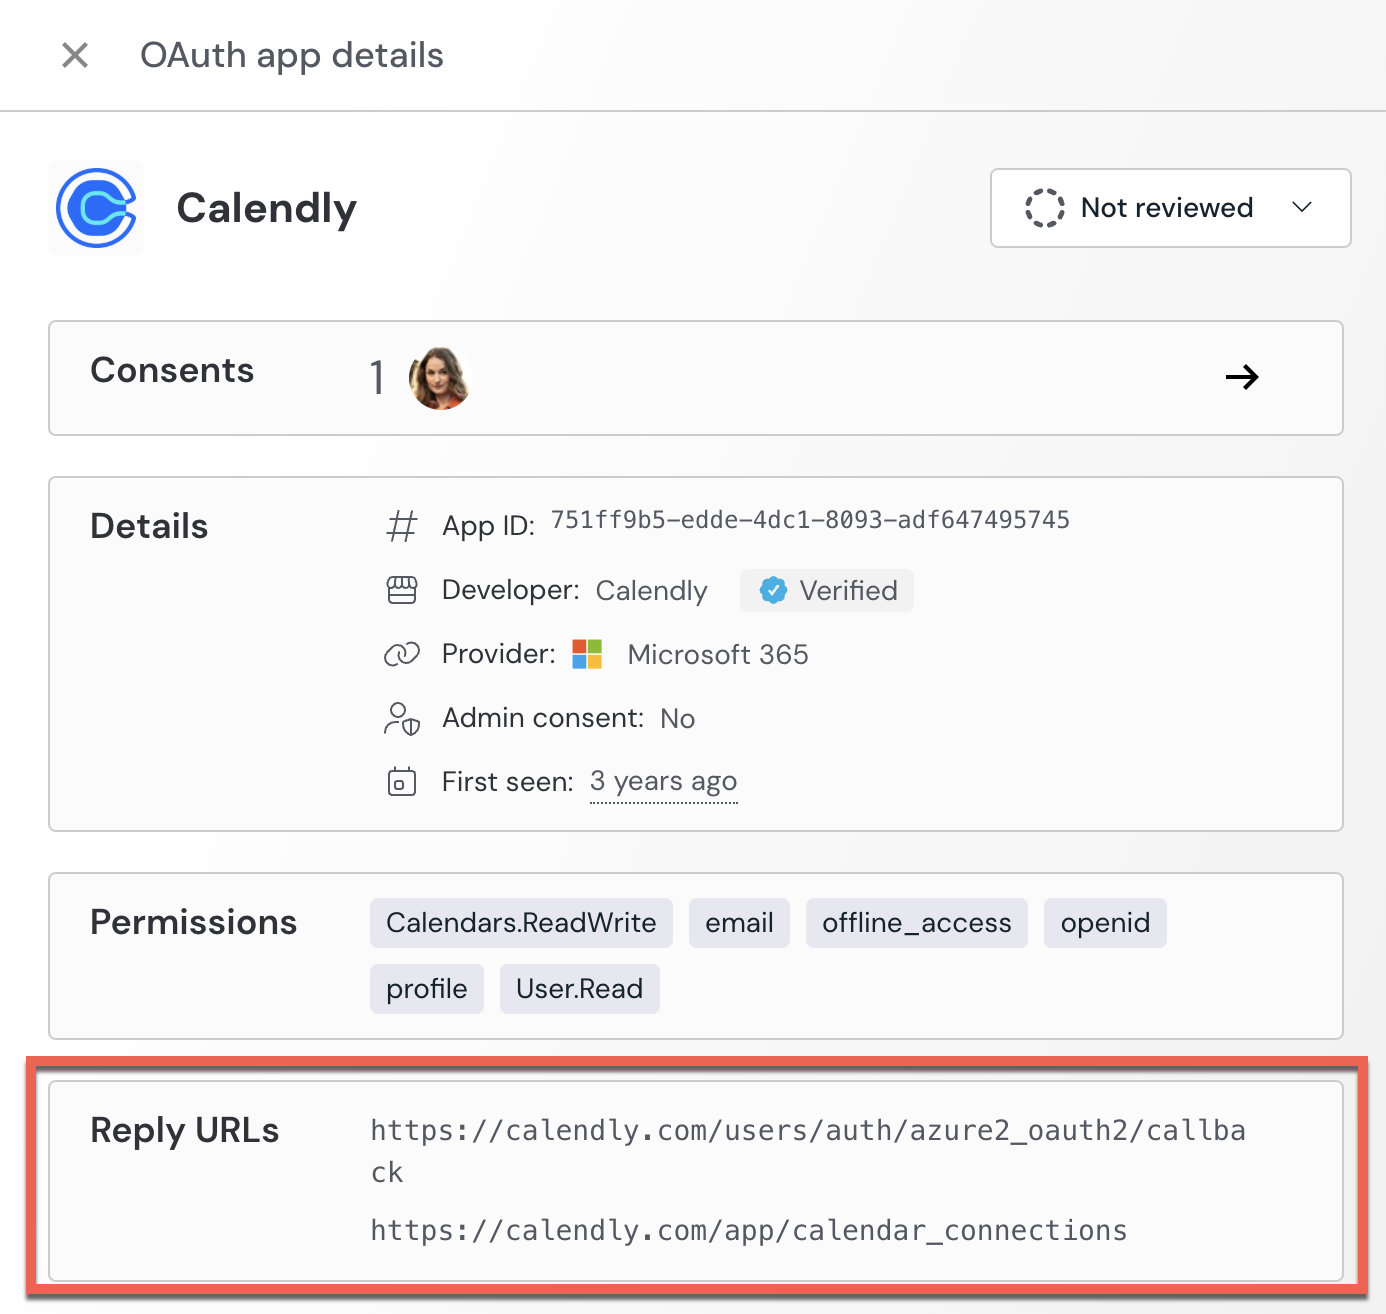1386x1314 pixels.
Task: Click the storefront icon beside Developer
Action: [x=402, y=590]
